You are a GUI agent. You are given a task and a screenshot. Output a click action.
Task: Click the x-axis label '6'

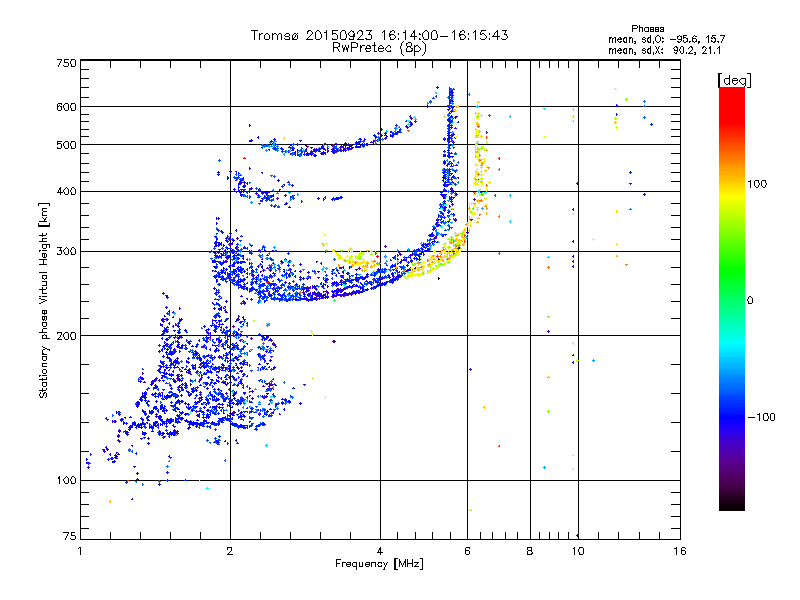(x=467, y=551)
